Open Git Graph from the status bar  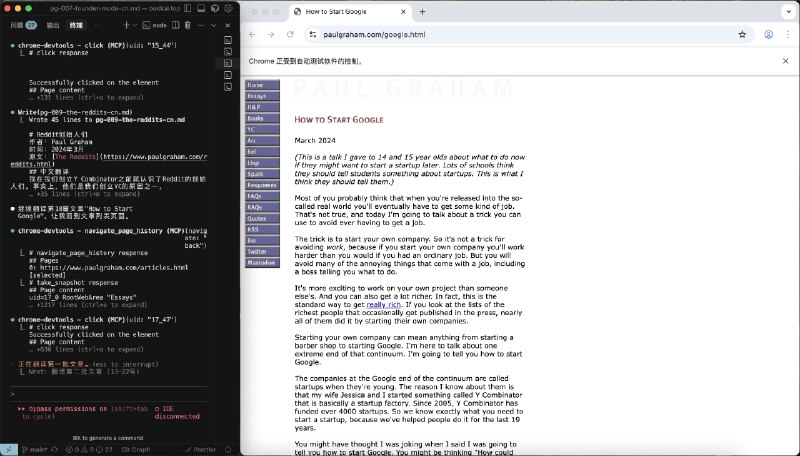pyautogui.click(x=136, y=449)
